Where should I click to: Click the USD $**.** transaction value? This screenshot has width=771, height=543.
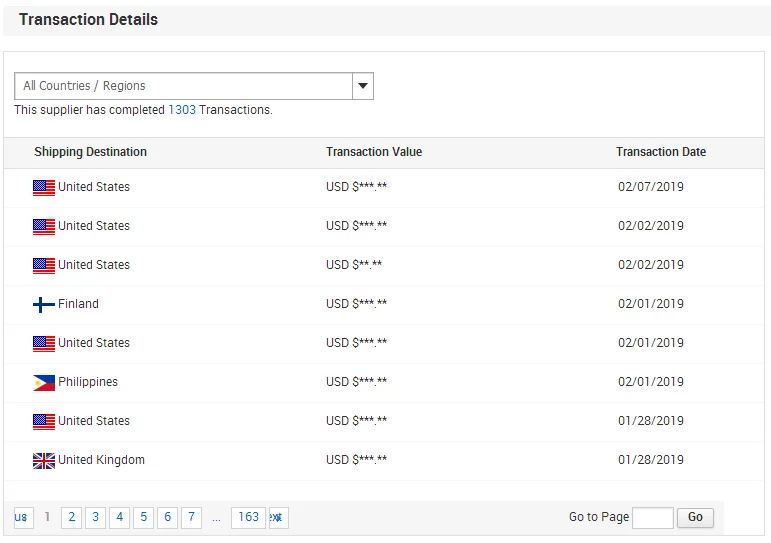click(354, 265)
